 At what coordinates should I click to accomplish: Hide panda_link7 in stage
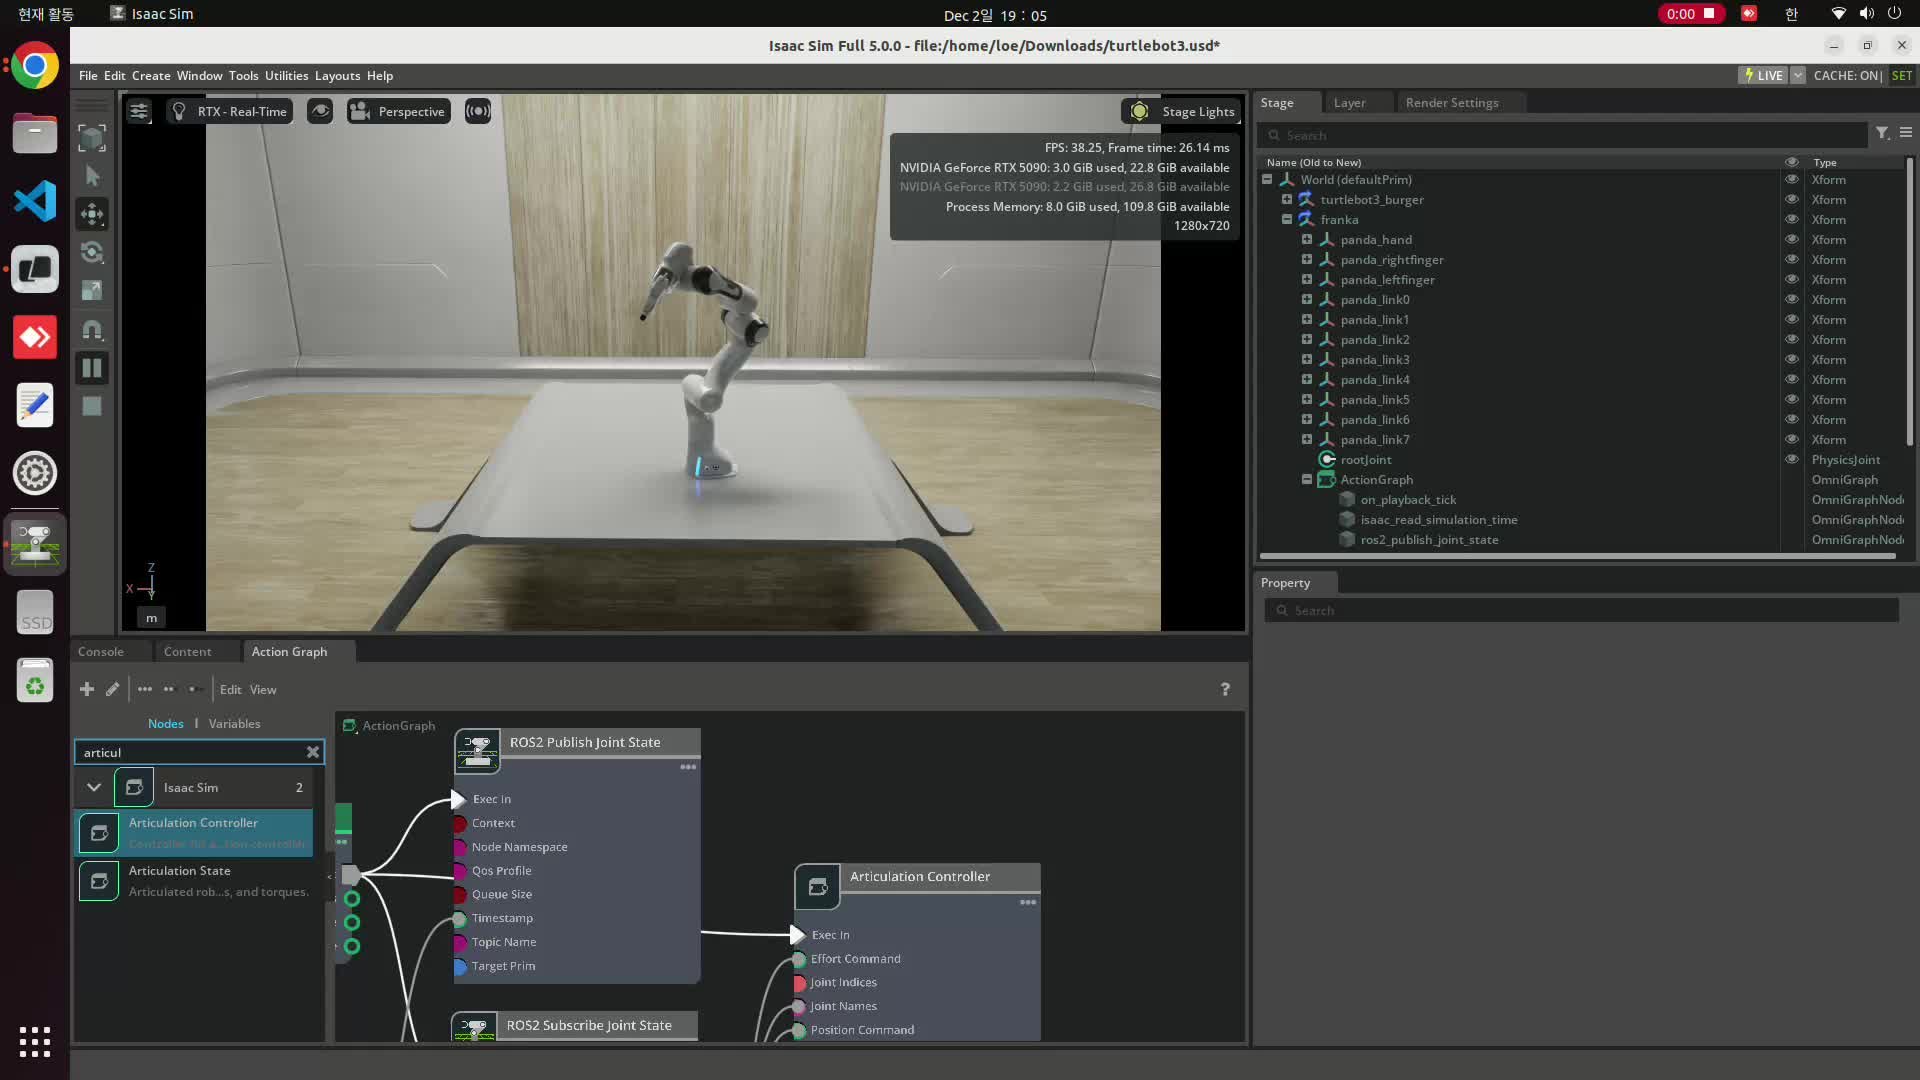pyautogui.click(x=1792, y=440)
